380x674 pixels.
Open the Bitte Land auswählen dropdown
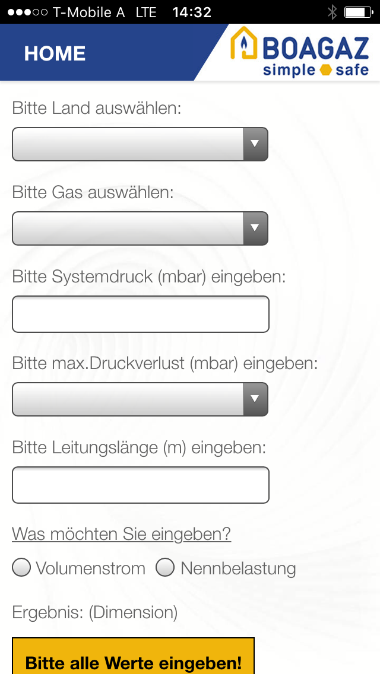click(140, 144)
